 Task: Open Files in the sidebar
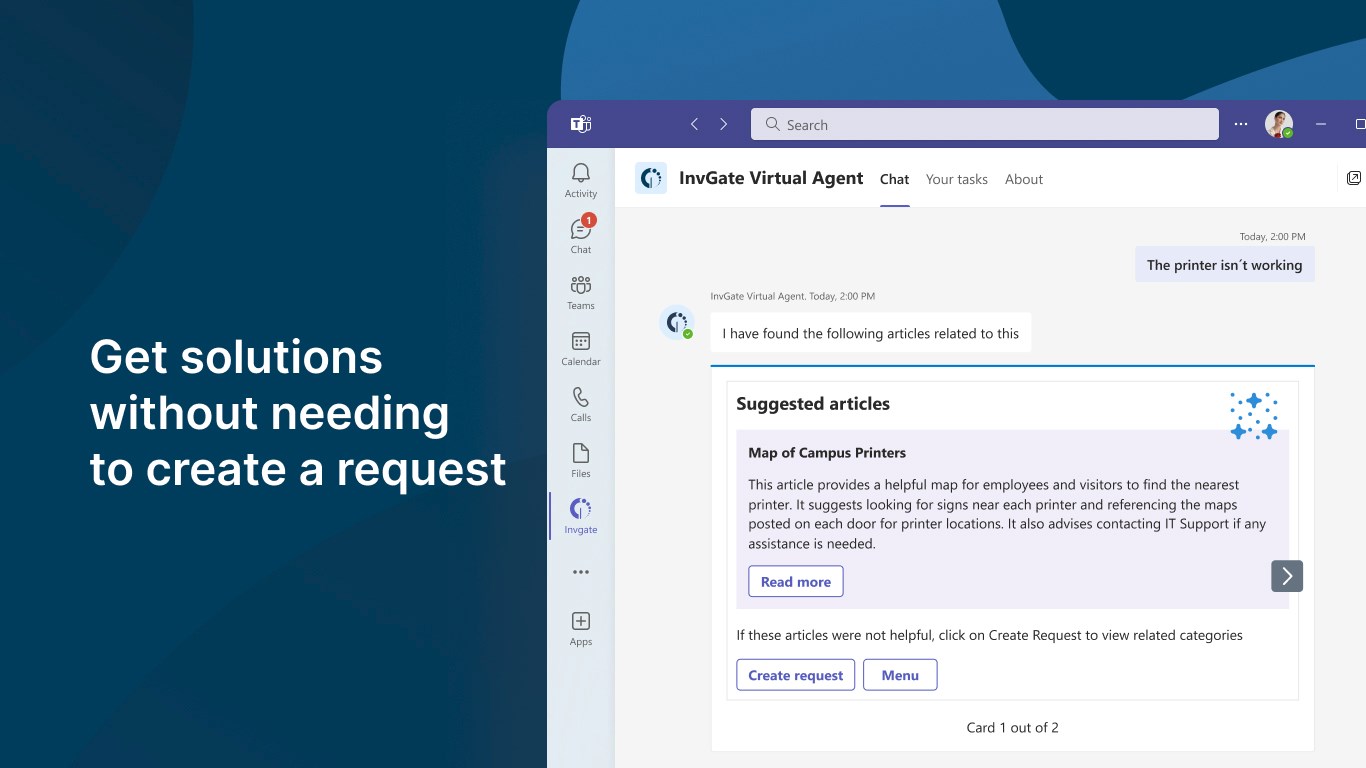tap(581, 461)
